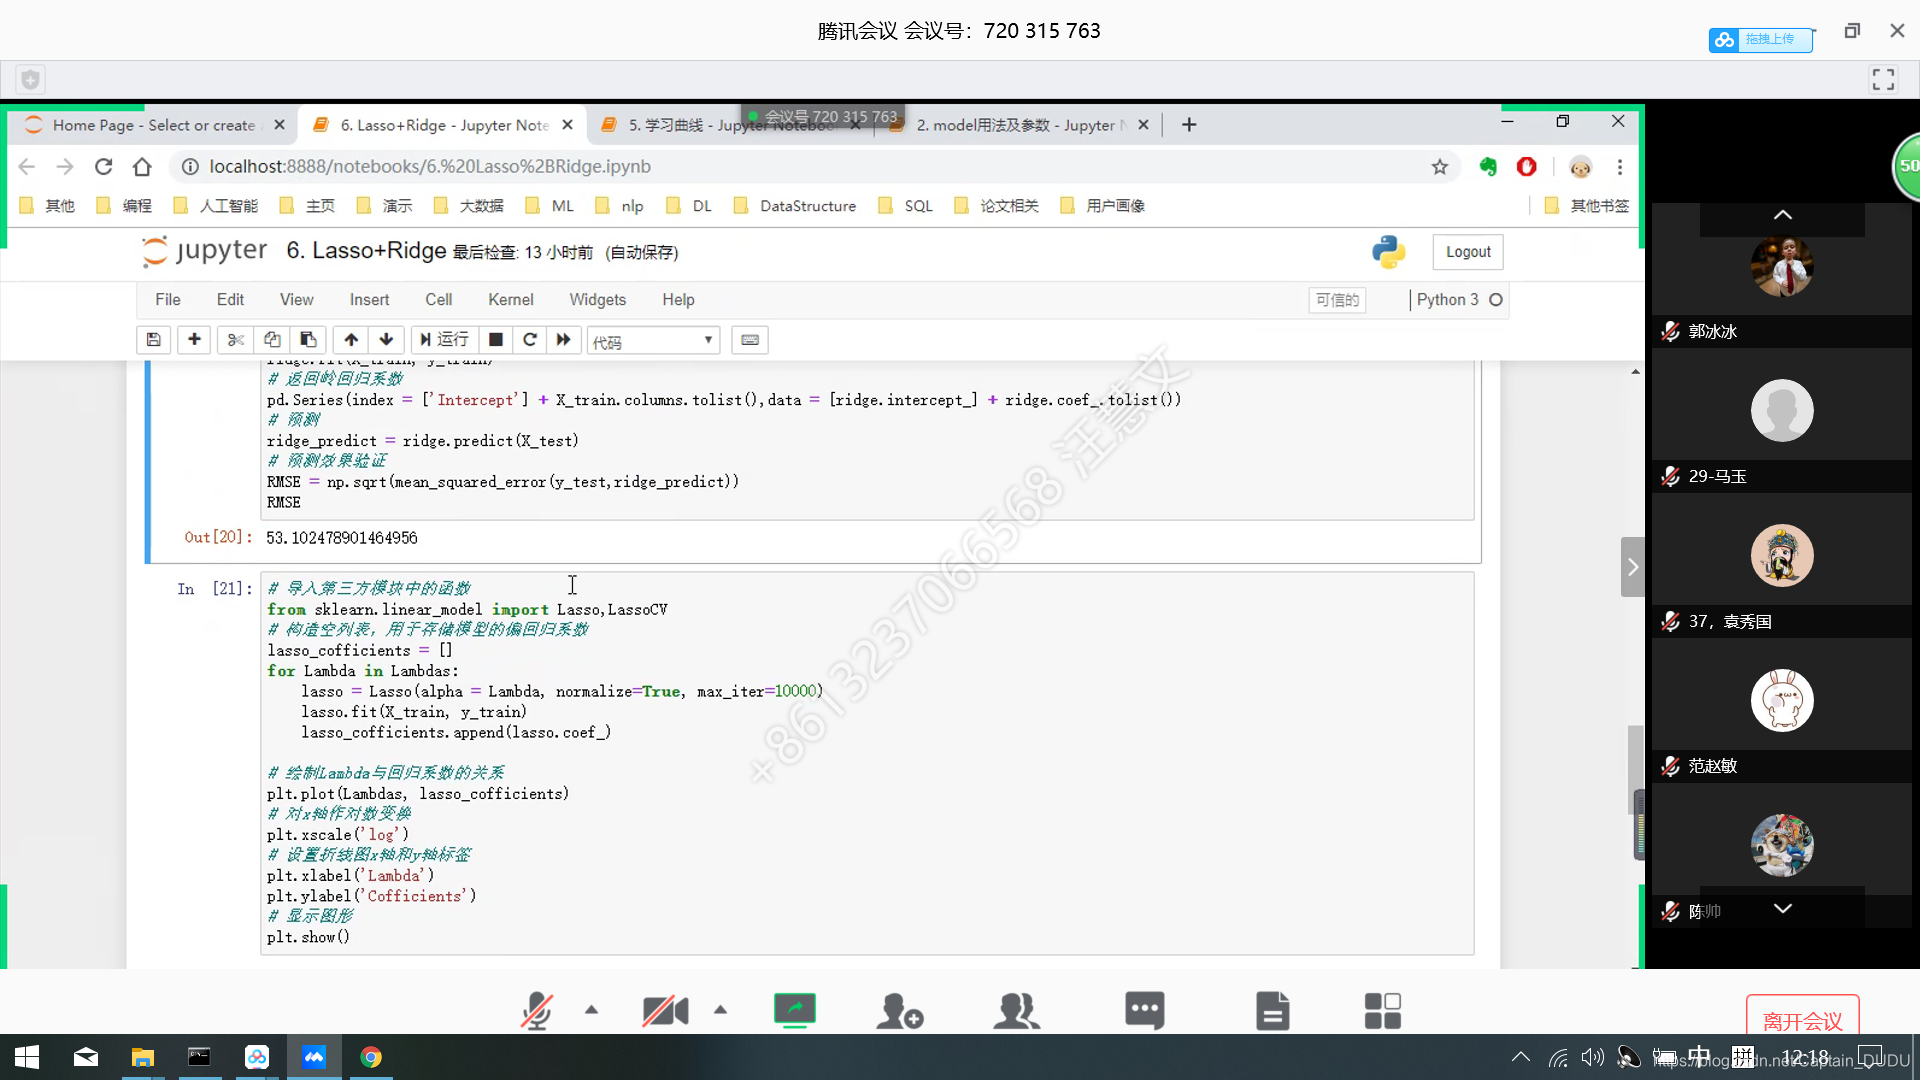Click the 可信的 trusted notebook indicator
The width and height of the screenshot is (1920, 1080).
point(1337,300)
